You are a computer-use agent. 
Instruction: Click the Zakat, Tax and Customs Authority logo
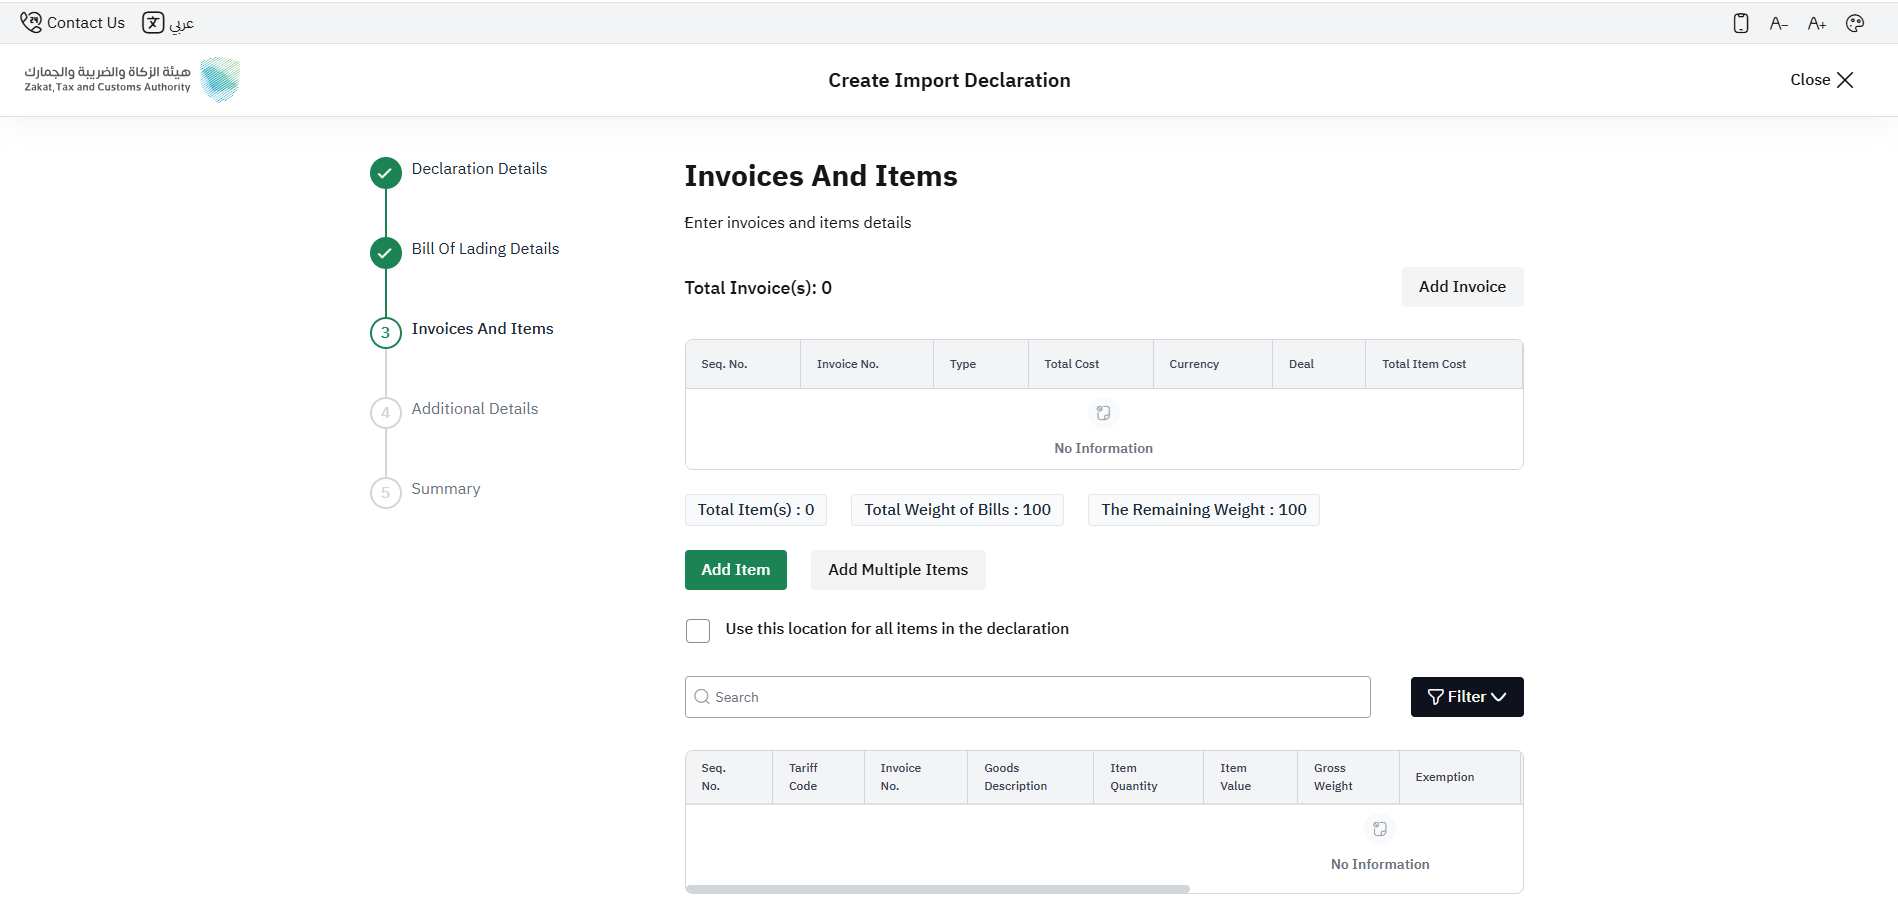[x=132, y=80]
